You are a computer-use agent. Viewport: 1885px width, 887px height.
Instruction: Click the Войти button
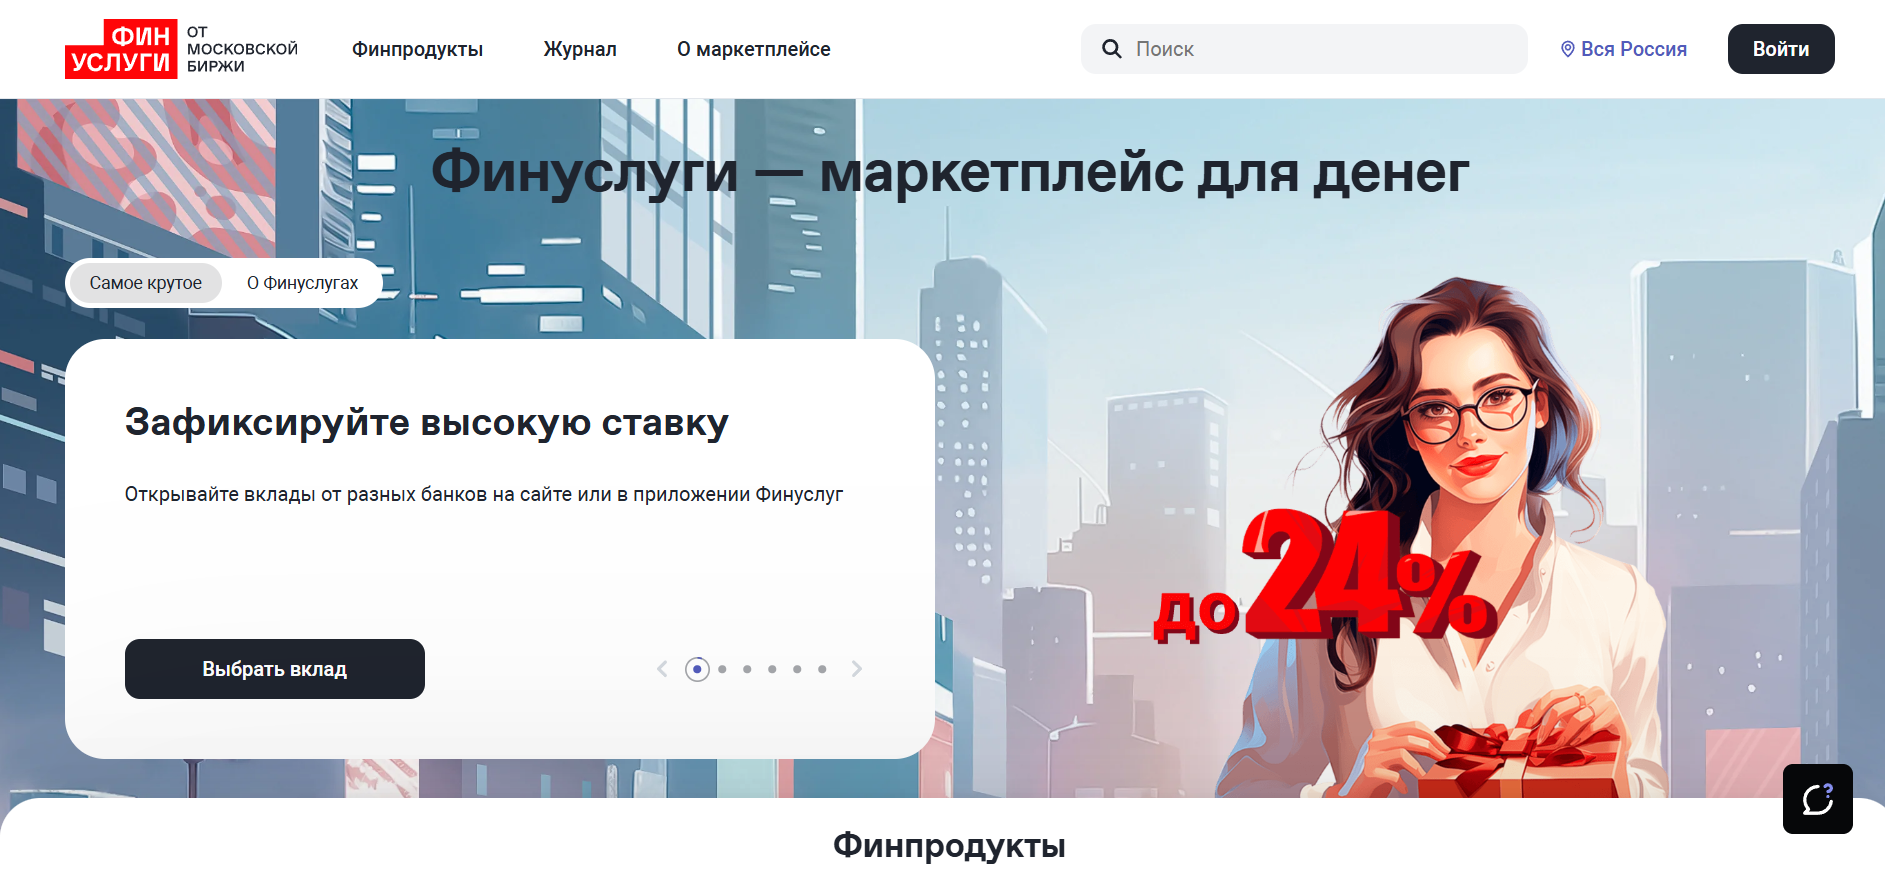[x=1781, y=49]
